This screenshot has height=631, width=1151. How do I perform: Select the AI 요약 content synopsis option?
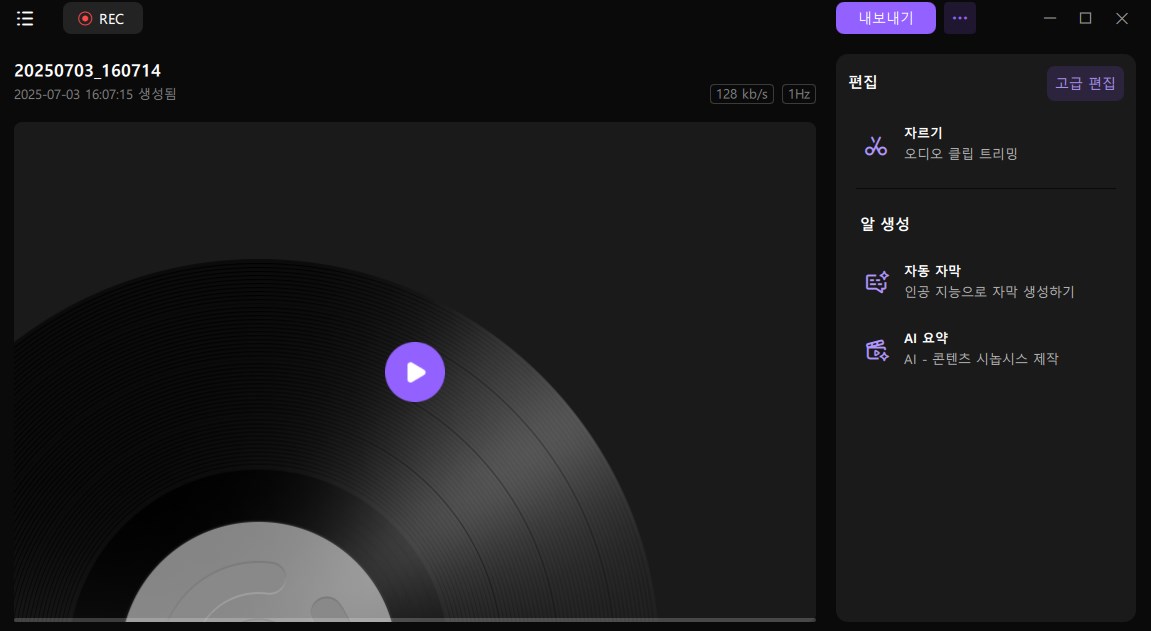pyautogui.click(x=980, y=349)
